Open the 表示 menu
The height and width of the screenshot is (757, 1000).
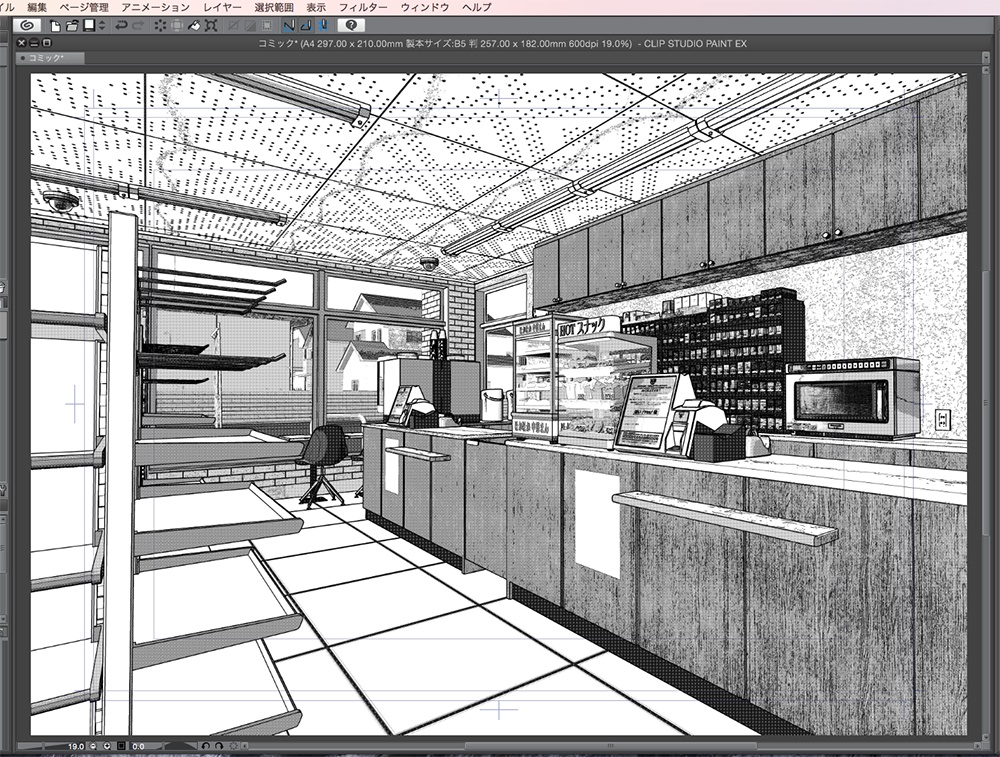click(x=316, y=7)
